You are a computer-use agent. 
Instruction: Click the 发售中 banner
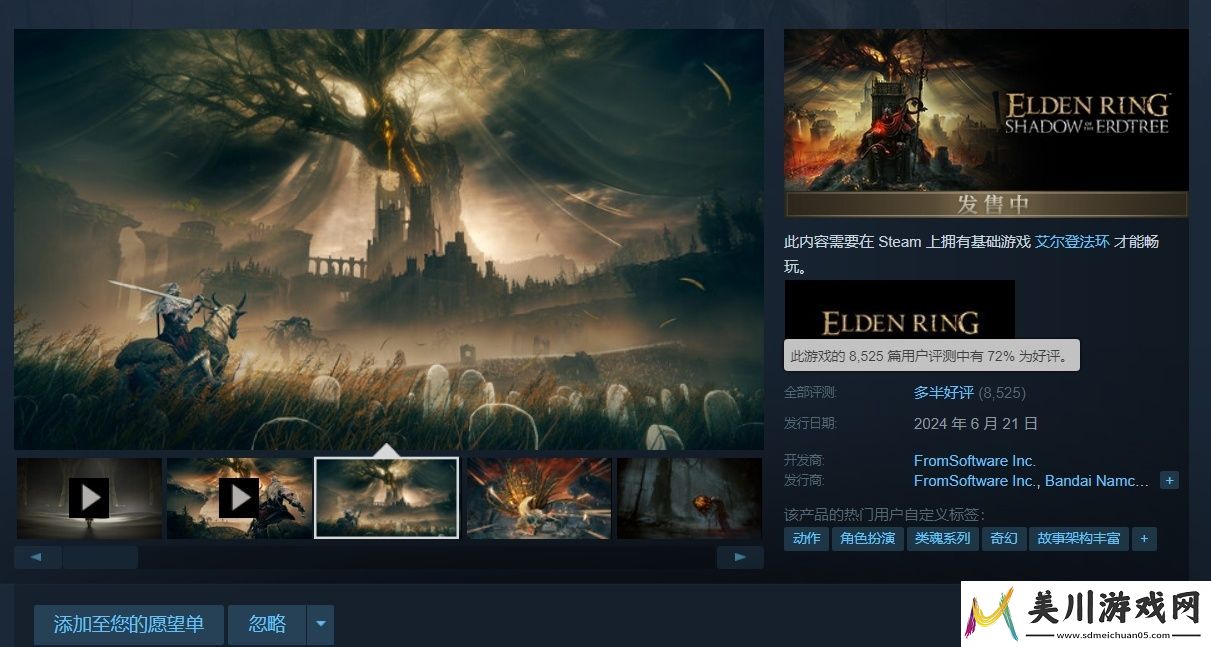click(987, 205)
